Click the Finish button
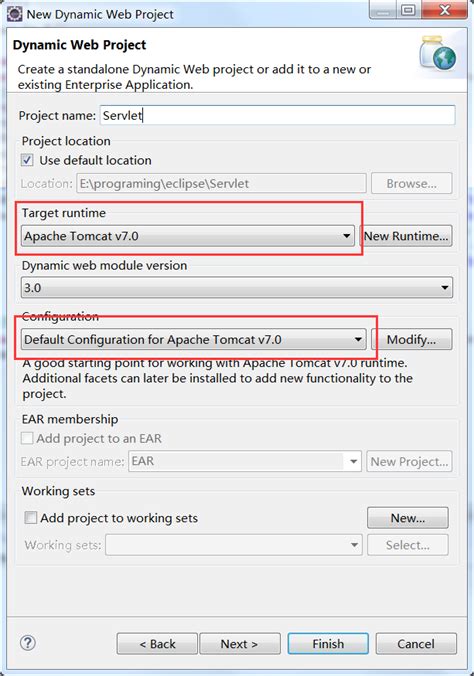The image size is (474, 676). [x=328, y=644]
